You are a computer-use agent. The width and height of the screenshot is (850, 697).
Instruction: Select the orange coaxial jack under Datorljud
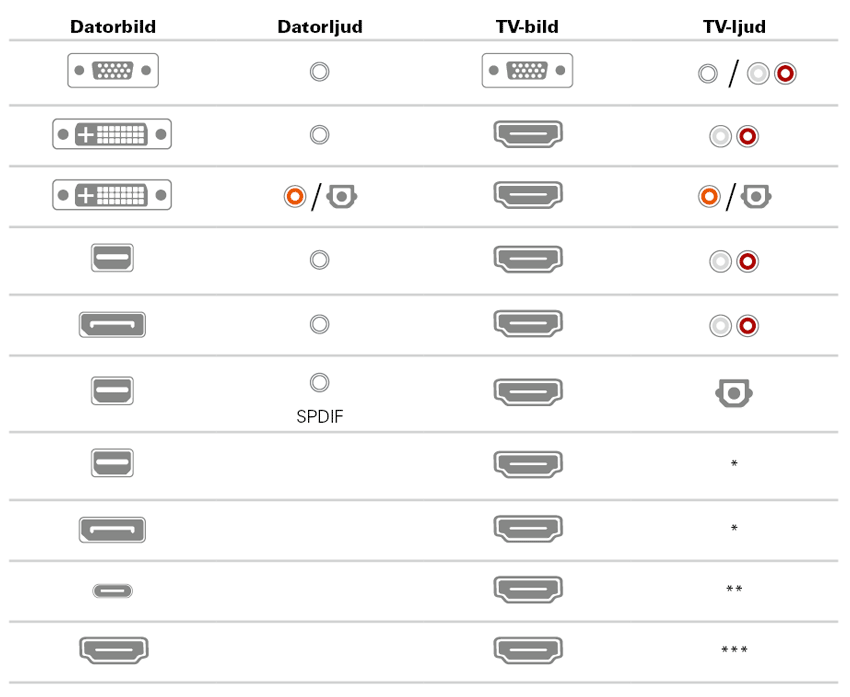pyautogui.click(x=293, y=197)
